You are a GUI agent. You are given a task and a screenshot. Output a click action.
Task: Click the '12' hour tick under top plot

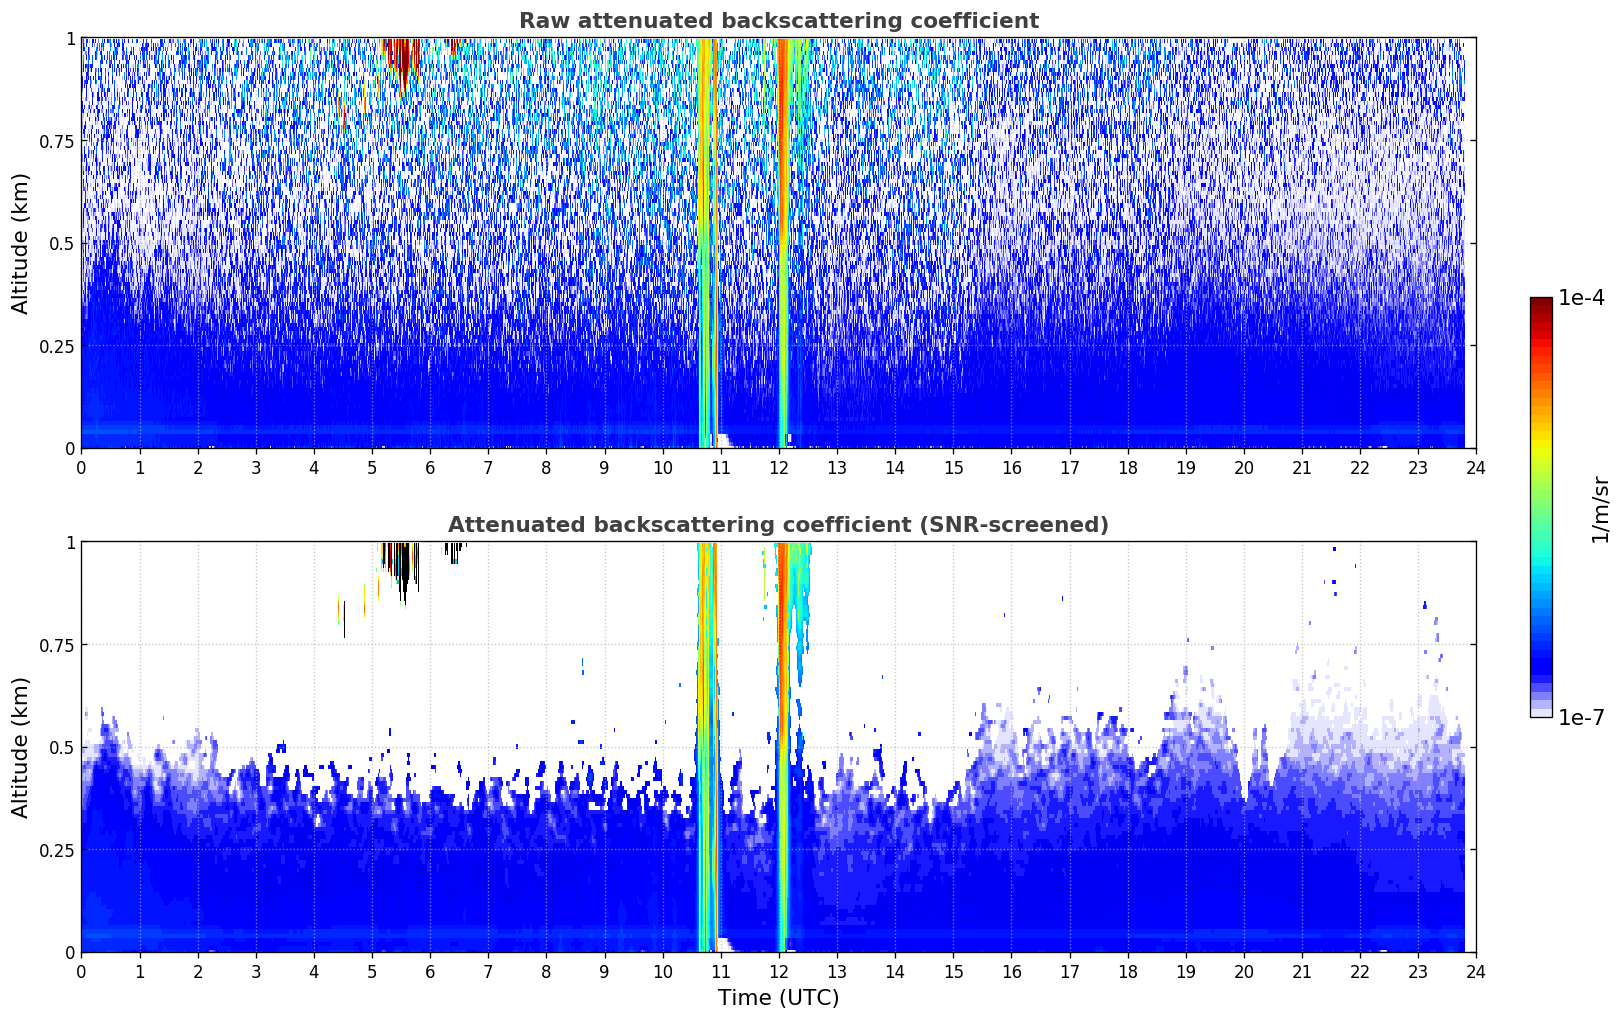(778, 467)
